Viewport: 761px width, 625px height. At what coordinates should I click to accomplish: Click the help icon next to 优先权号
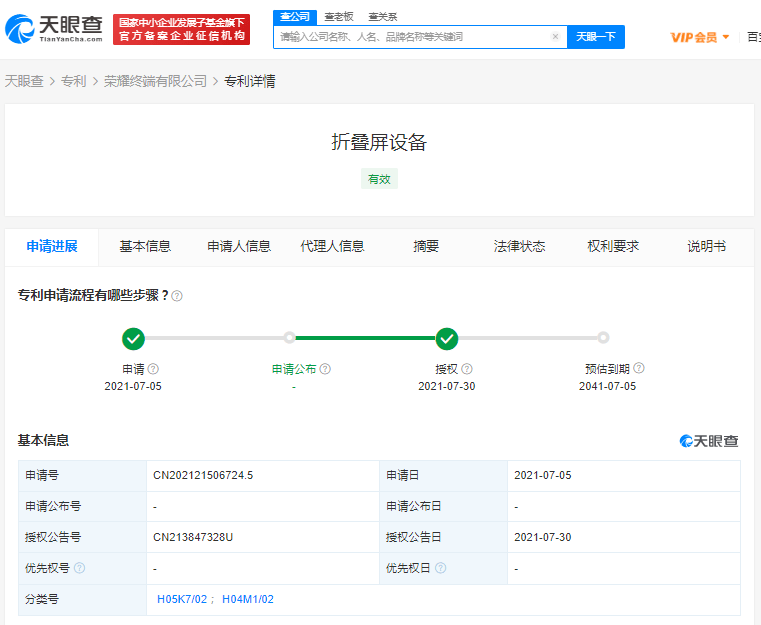coord(80,568)
